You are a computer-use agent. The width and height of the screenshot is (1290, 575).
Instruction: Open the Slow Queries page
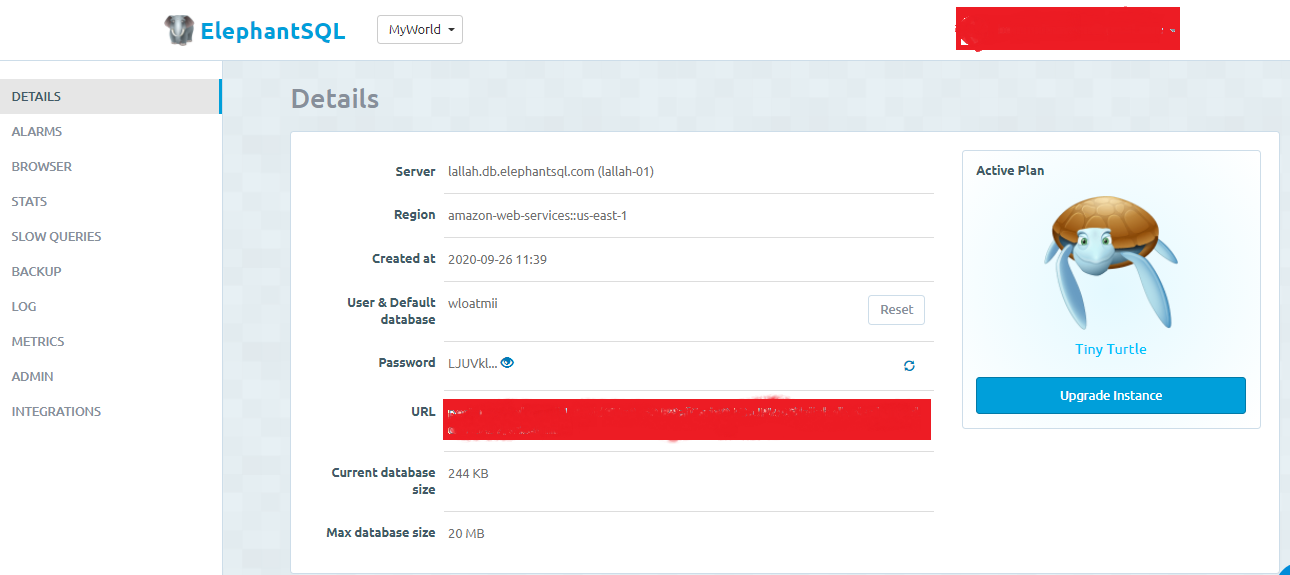110,237
